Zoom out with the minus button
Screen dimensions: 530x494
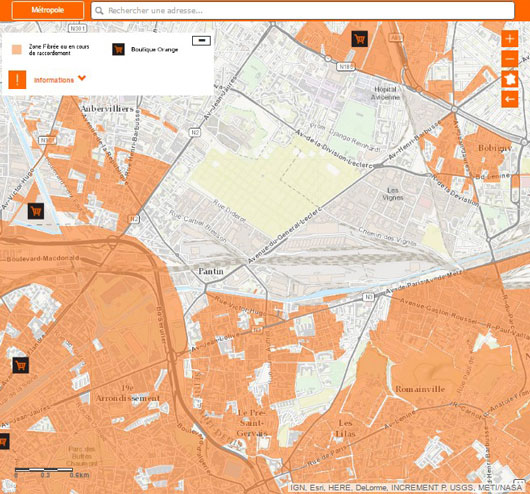pos(509,59)
